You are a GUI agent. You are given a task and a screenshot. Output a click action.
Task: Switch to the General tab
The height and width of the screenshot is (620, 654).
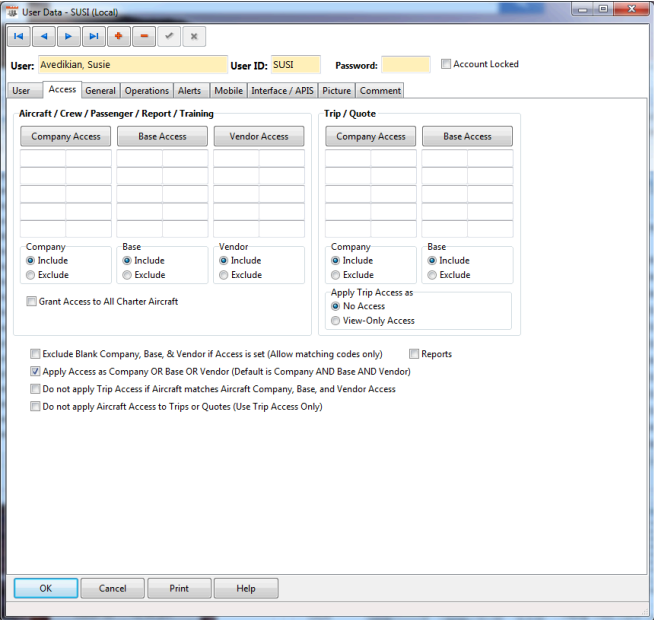[x=101, y=91]
